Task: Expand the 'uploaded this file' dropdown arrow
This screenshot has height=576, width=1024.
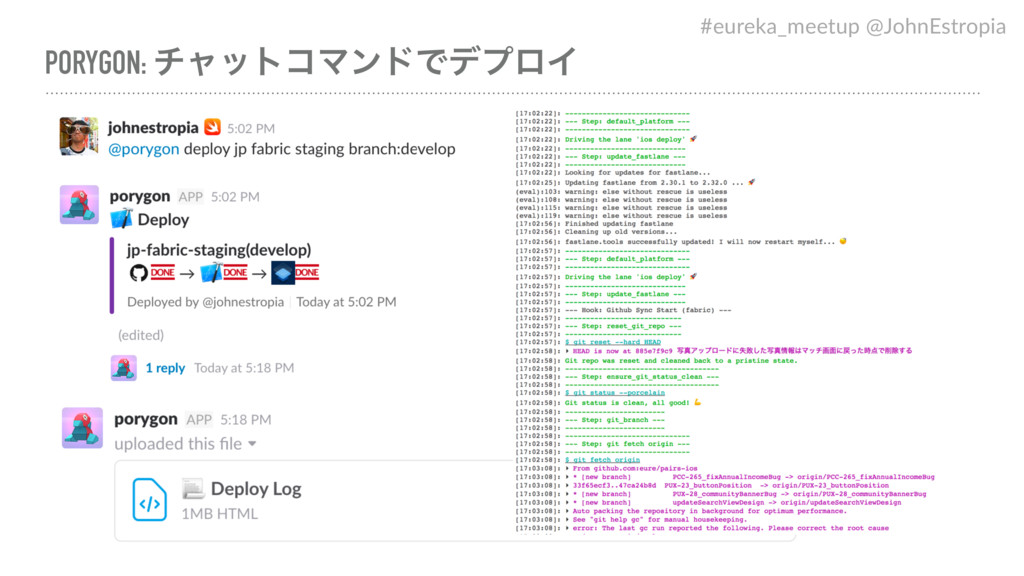Action: [x=252, y=444]
